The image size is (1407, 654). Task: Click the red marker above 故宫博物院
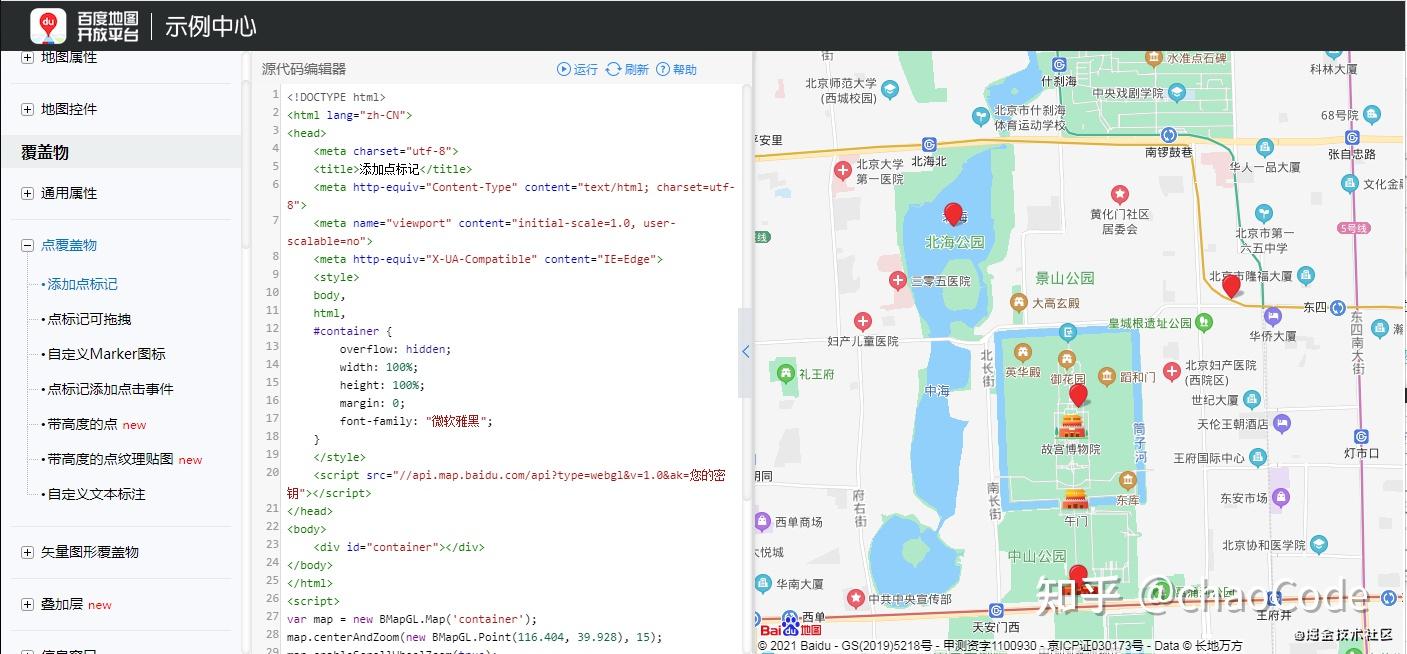coord(1078,396)
